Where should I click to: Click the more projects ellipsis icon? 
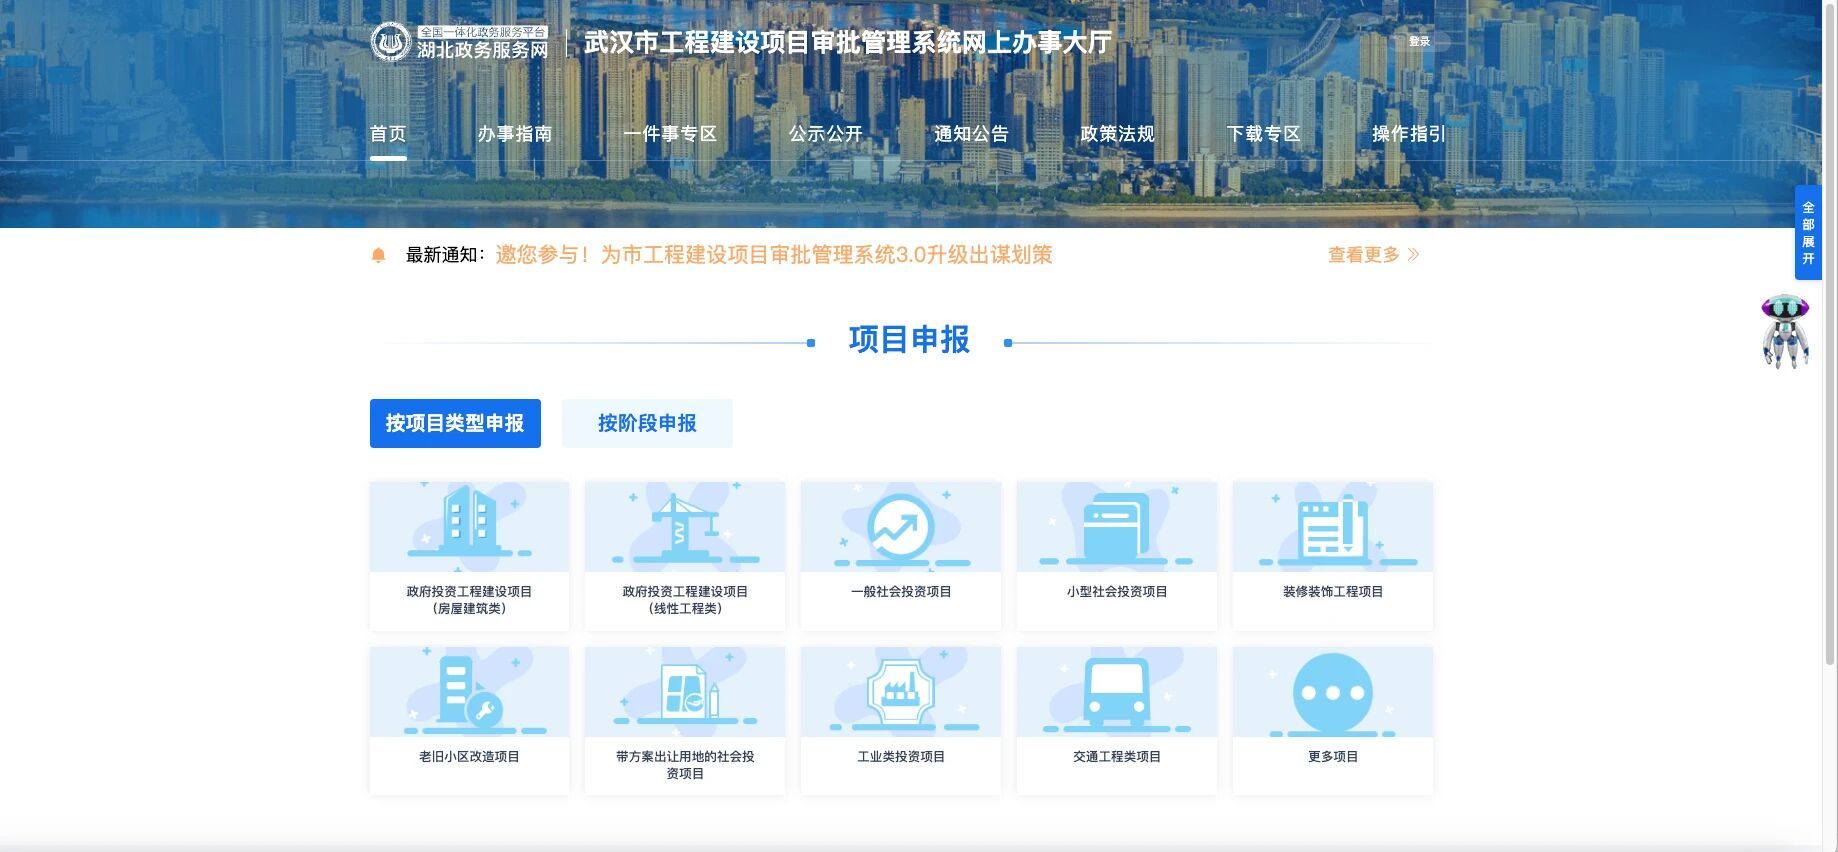1332,692
